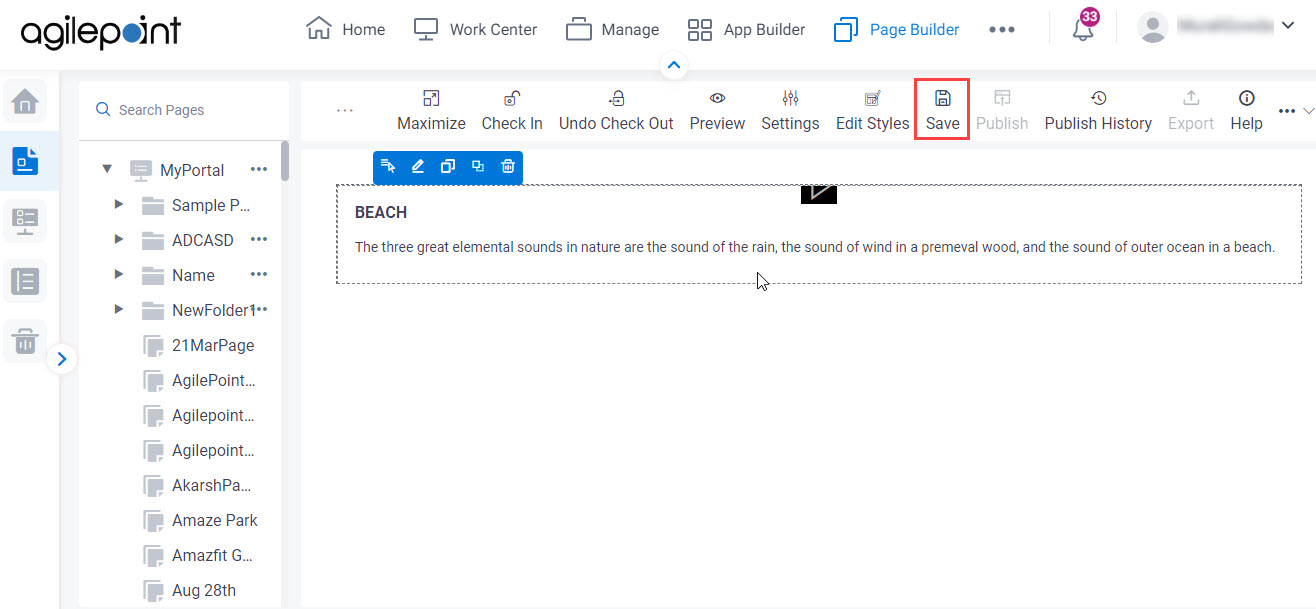Image resolution: width=1316 pixels, height=609 pixels.
Task: Click the Publish toolbar item
Action: (1002, 110)
